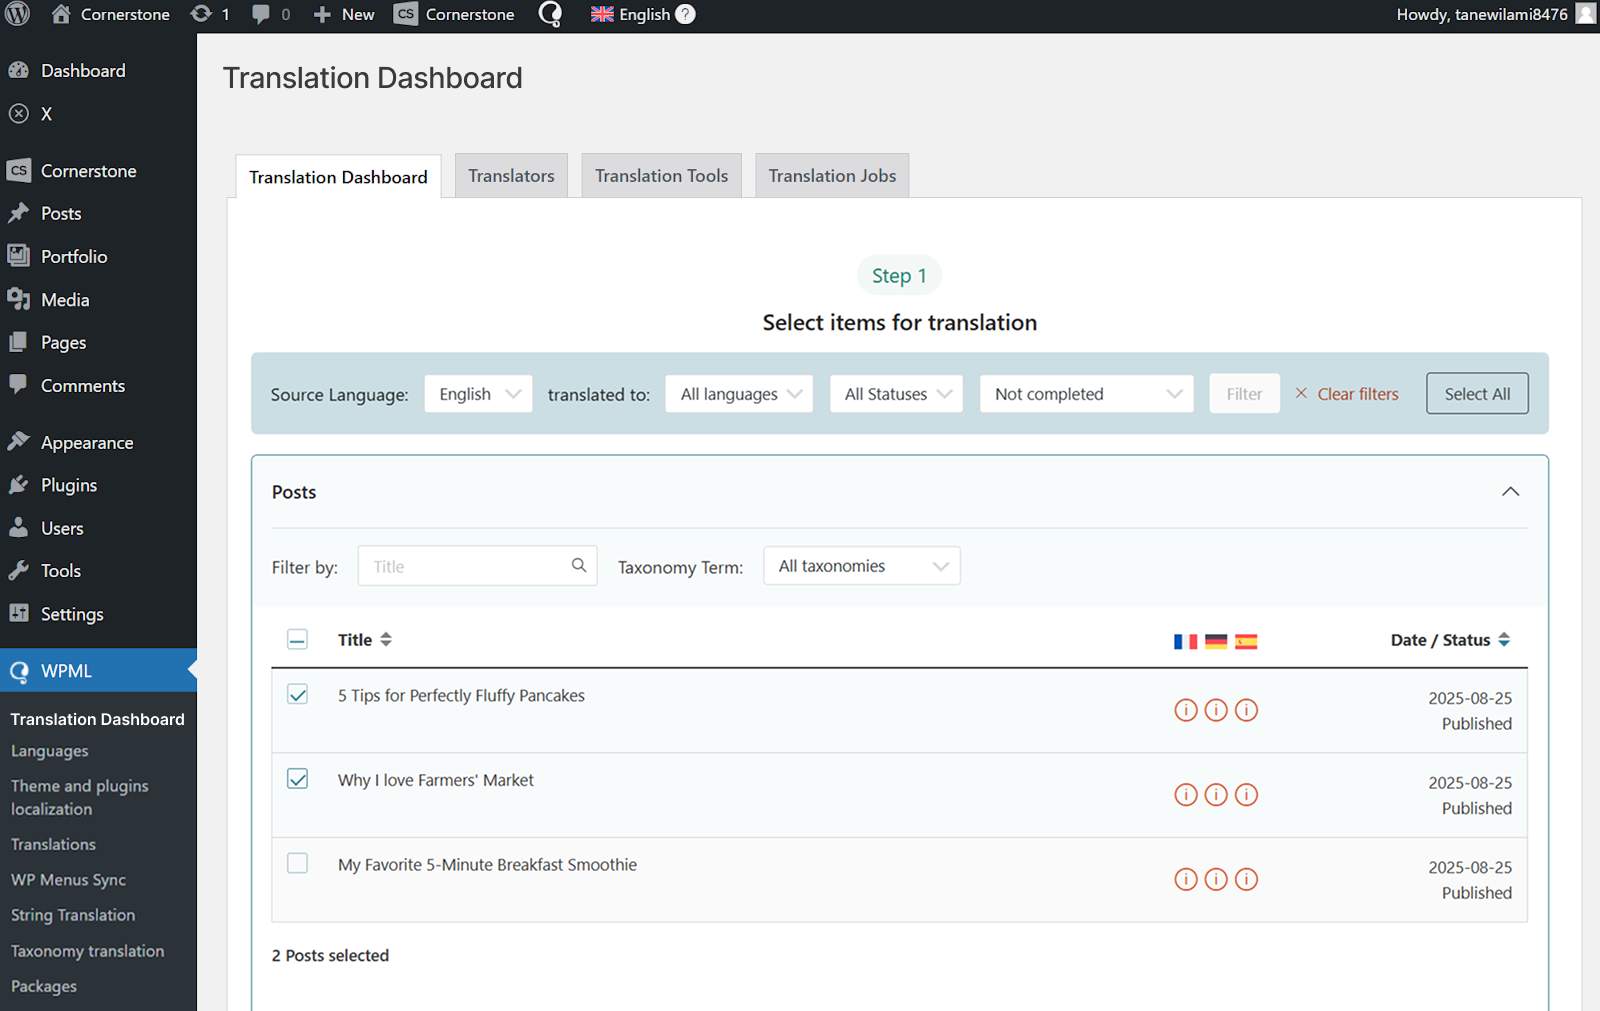Expand the Not completed status dropdown
The image size is (1600, 1011).
tap(1086, 393)
